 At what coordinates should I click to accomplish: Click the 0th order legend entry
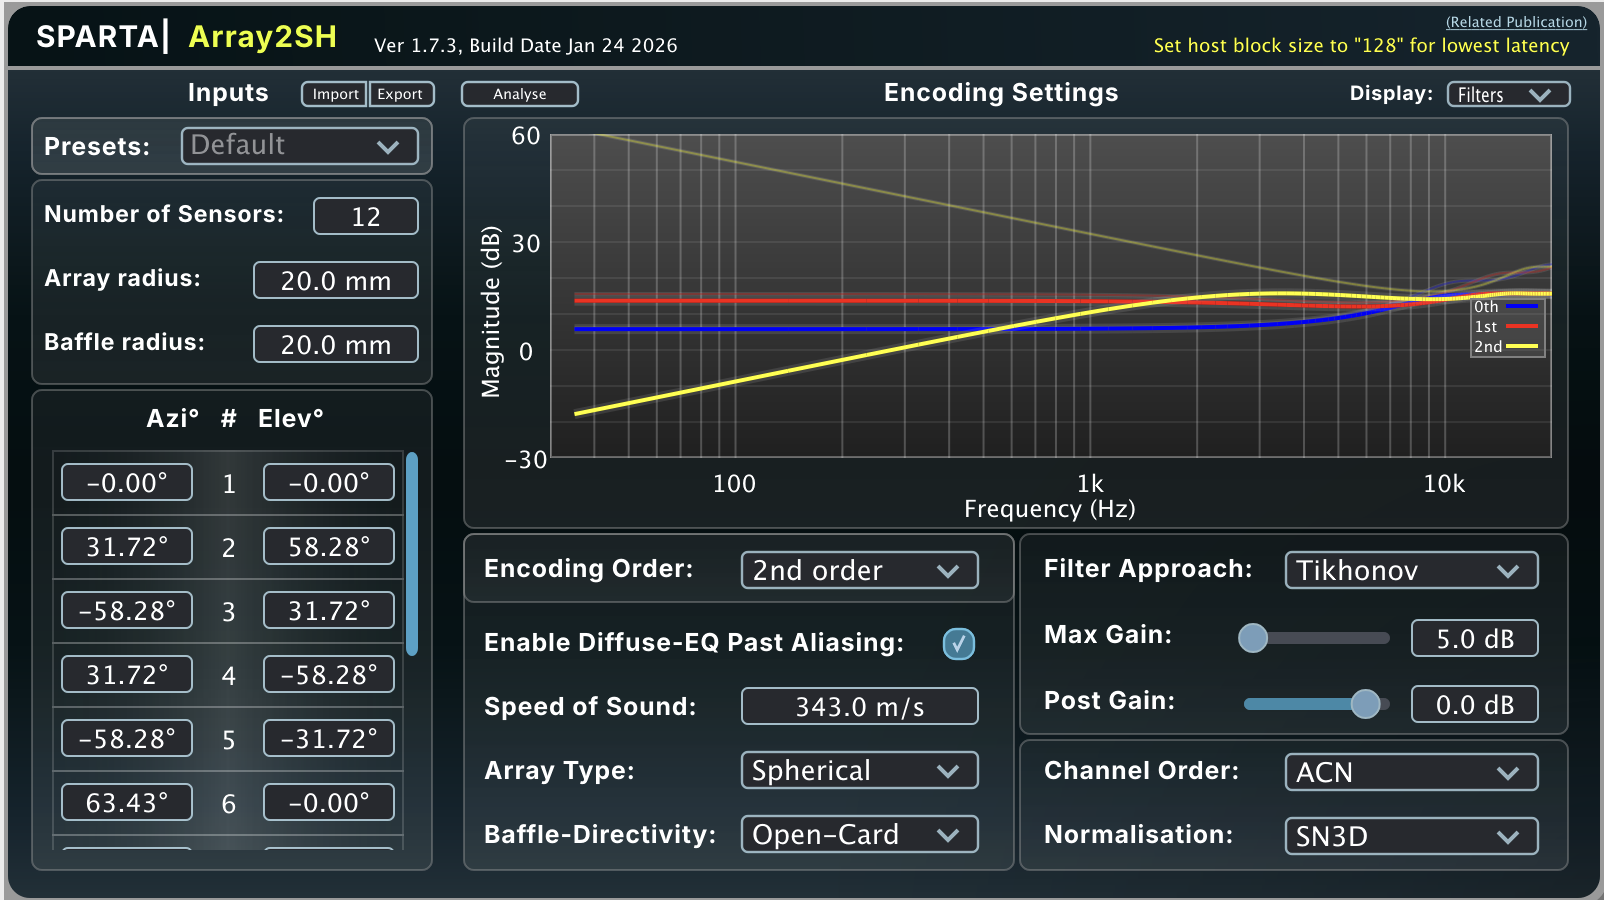pyautogui.click(x=1506, y=307)
